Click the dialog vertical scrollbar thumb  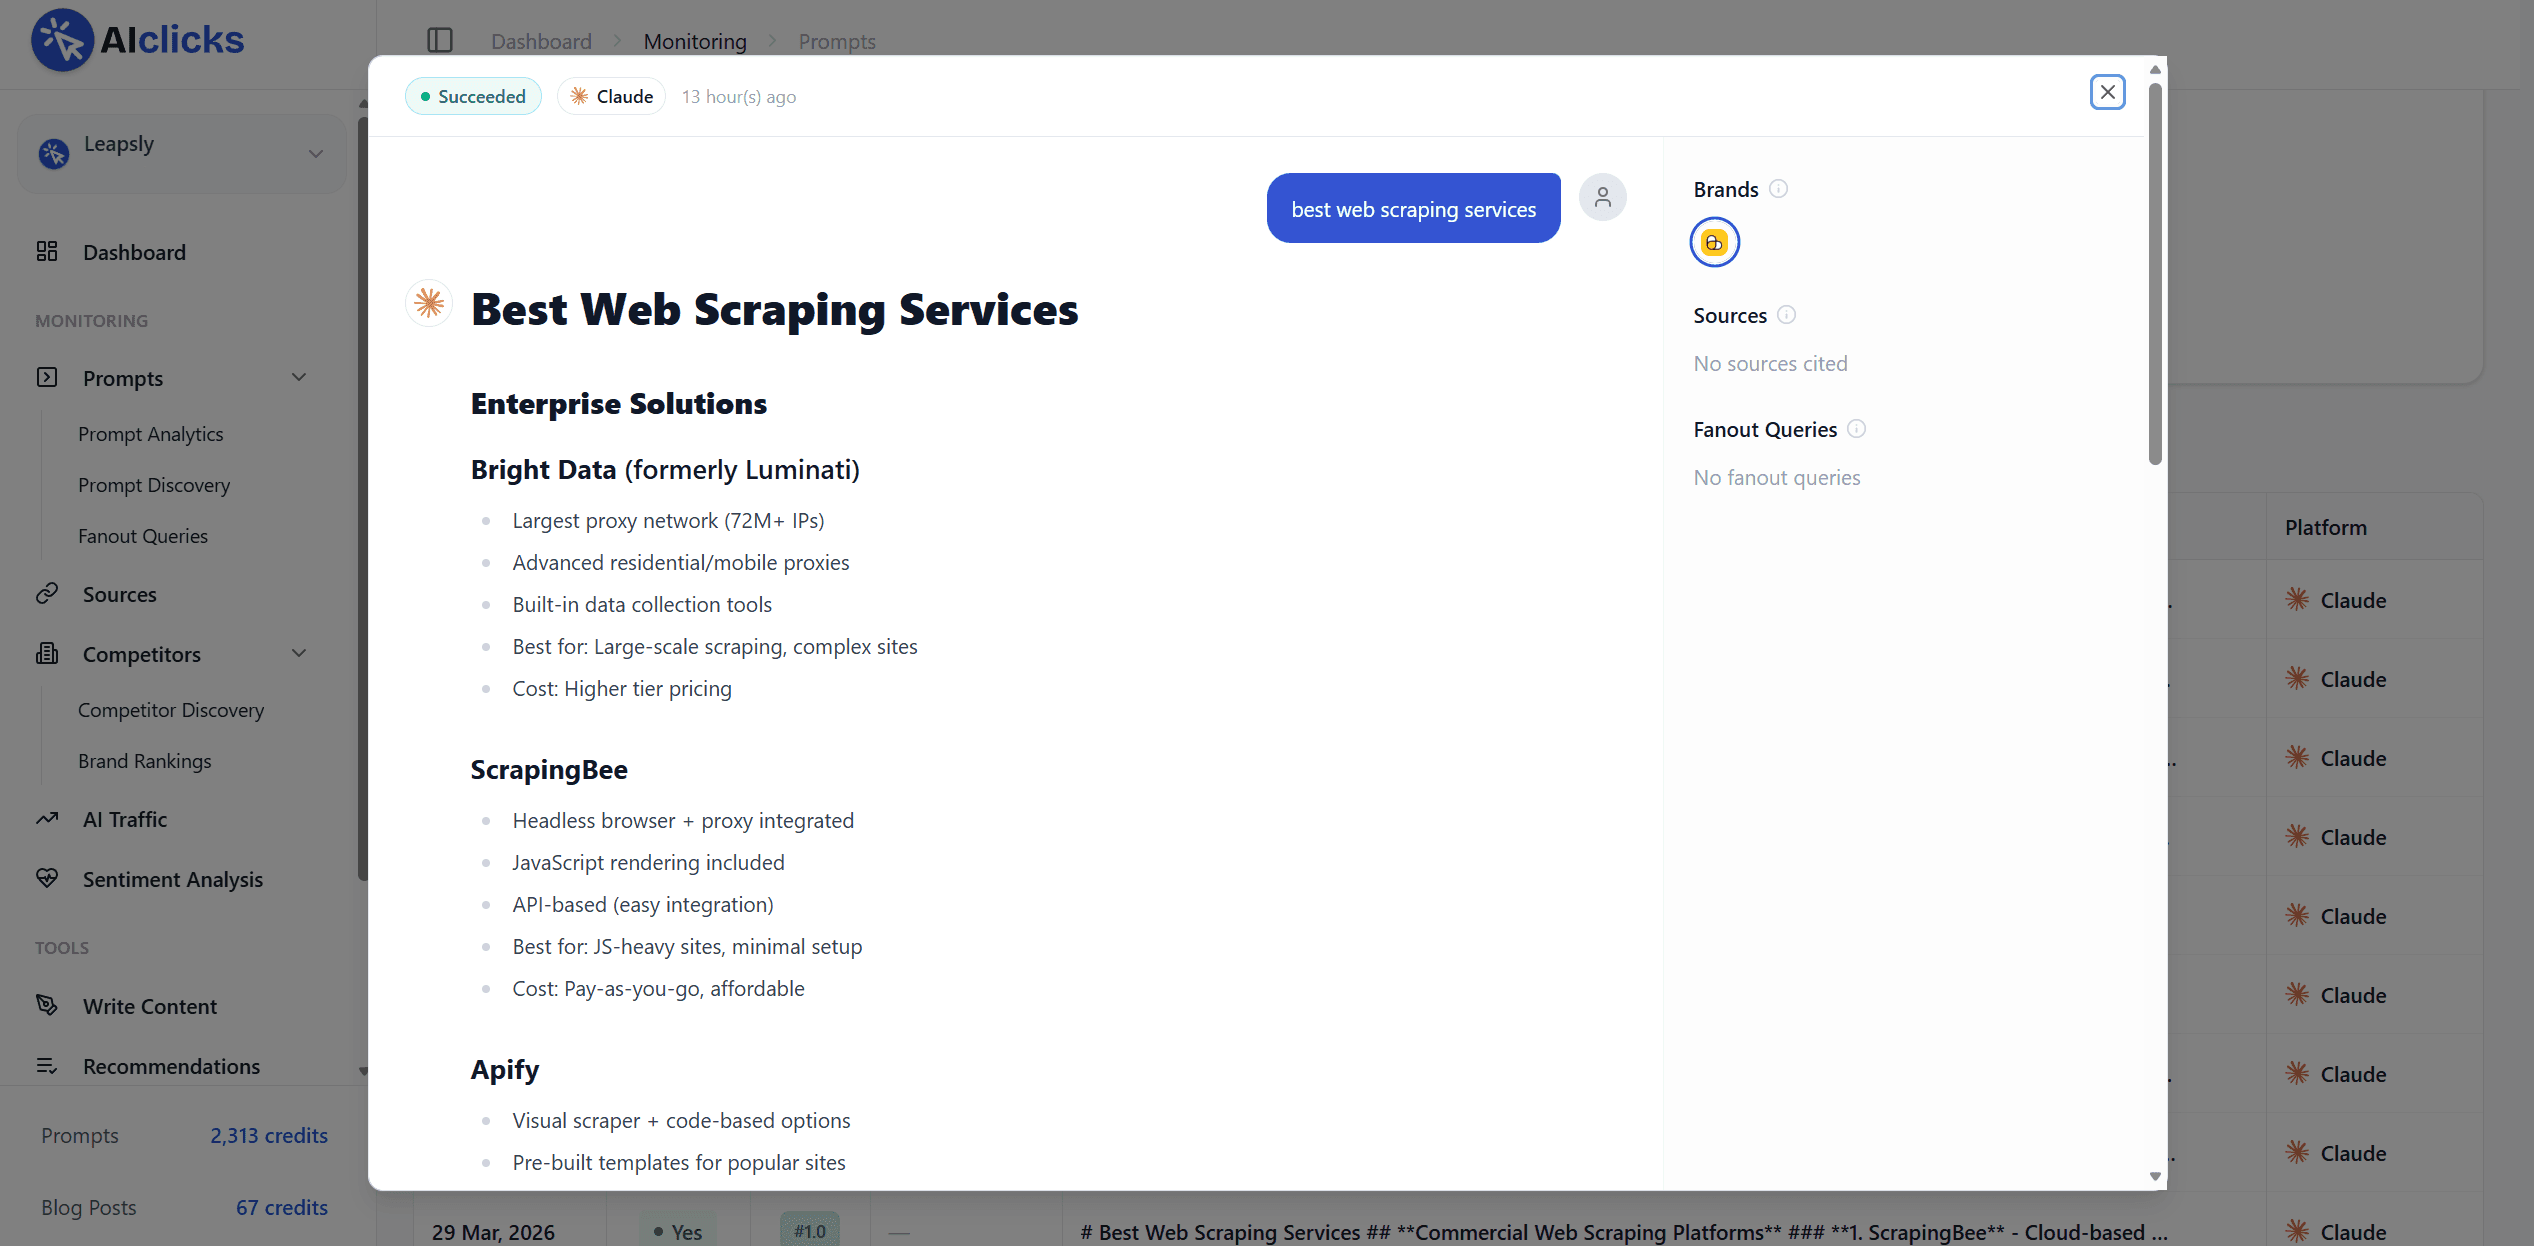click(2155, 272)
